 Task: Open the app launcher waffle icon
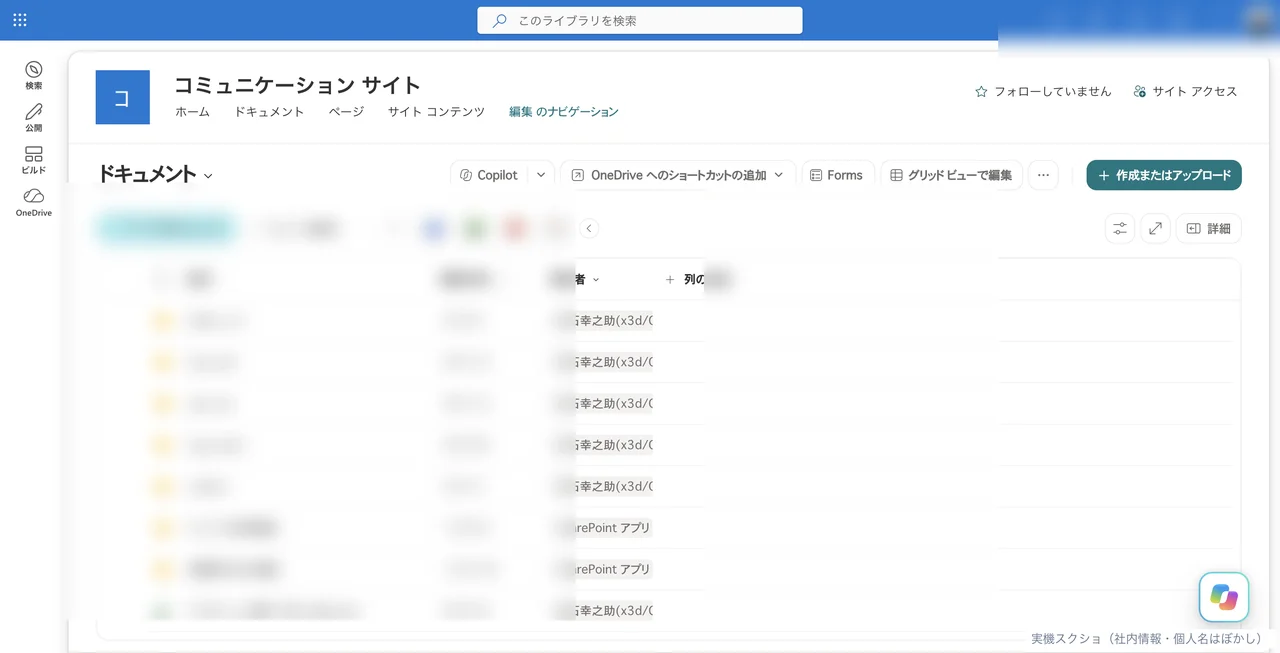point(20,20)
